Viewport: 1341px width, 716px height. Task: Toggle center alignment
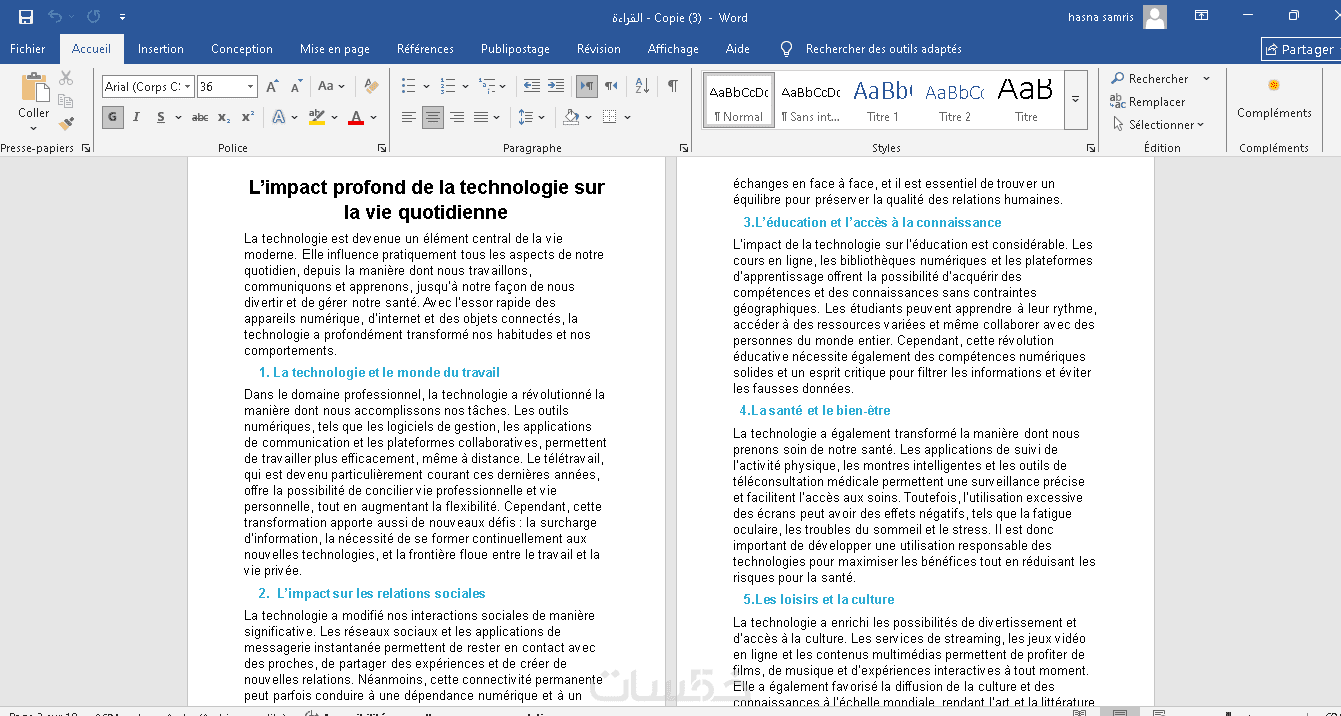pyautogui.click(x=432, y=117)
